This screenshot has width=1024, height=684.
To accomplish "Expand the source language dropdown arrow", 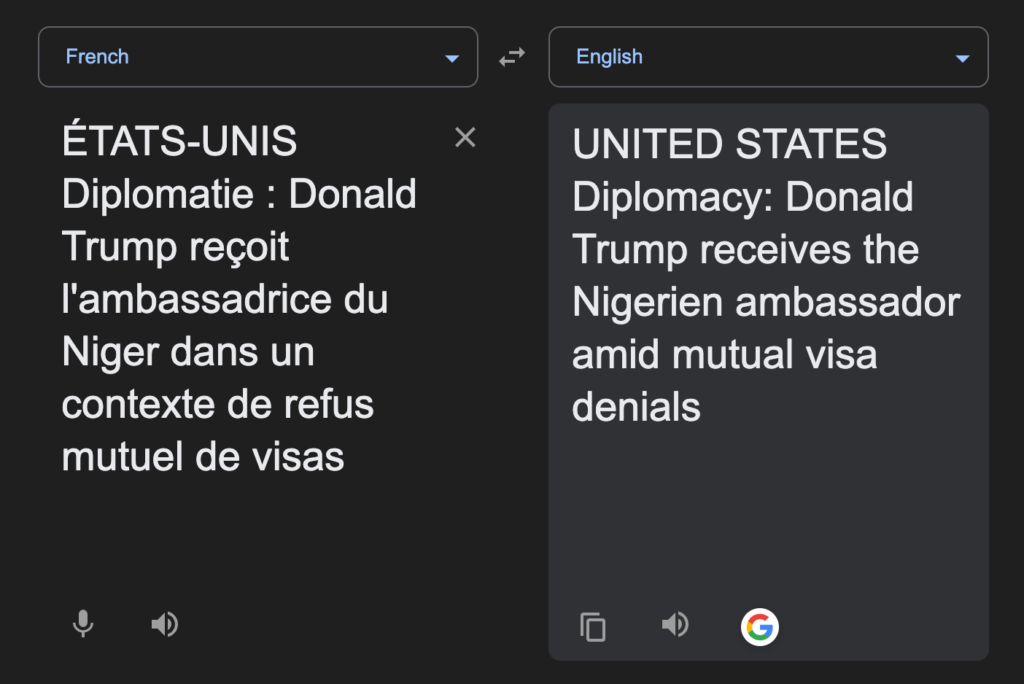I will tap(452, 58).
